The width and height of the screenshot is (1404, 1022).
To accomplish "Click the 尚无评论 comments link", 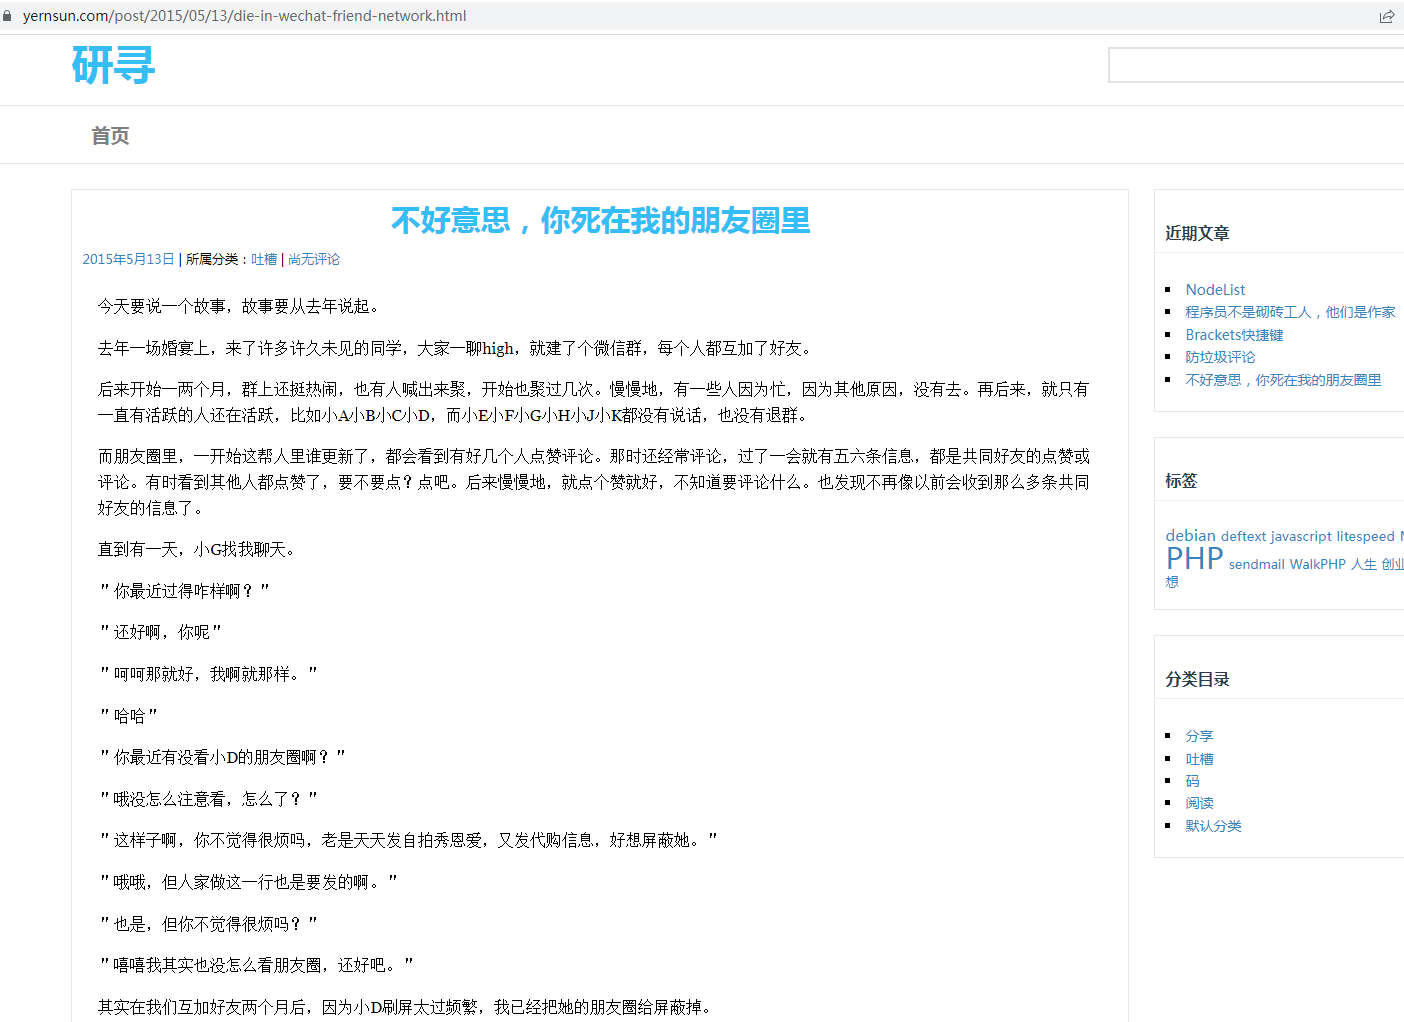I will click(313, 258).
